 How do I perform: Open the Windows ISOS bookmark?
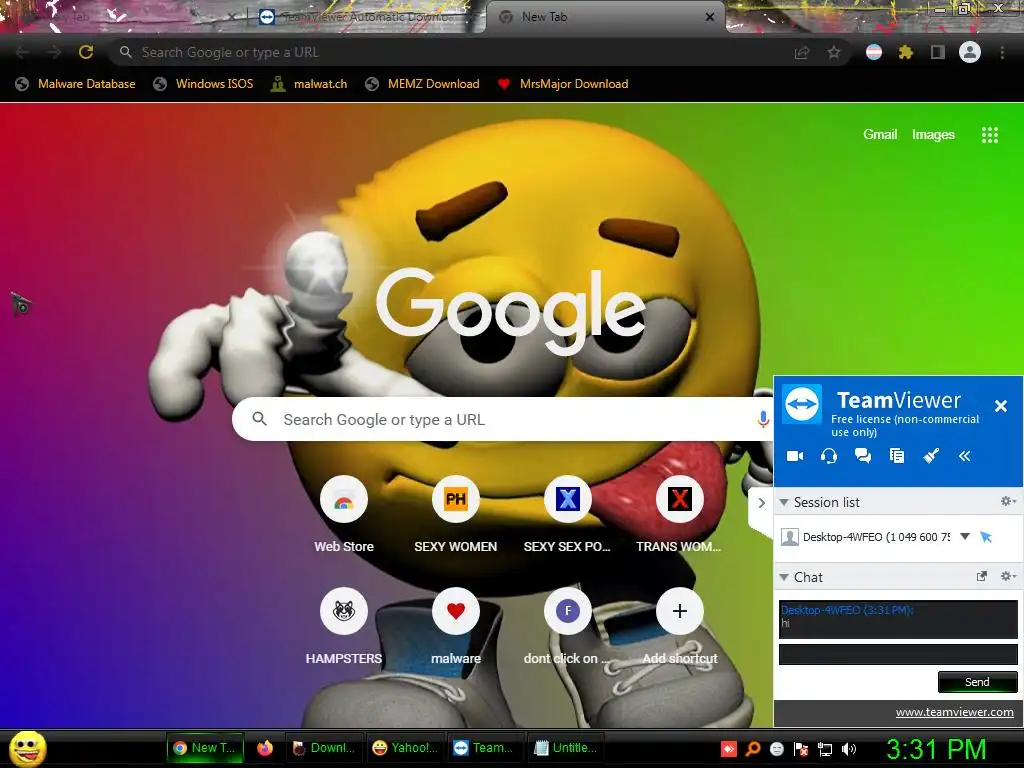(x=203, y=84)
